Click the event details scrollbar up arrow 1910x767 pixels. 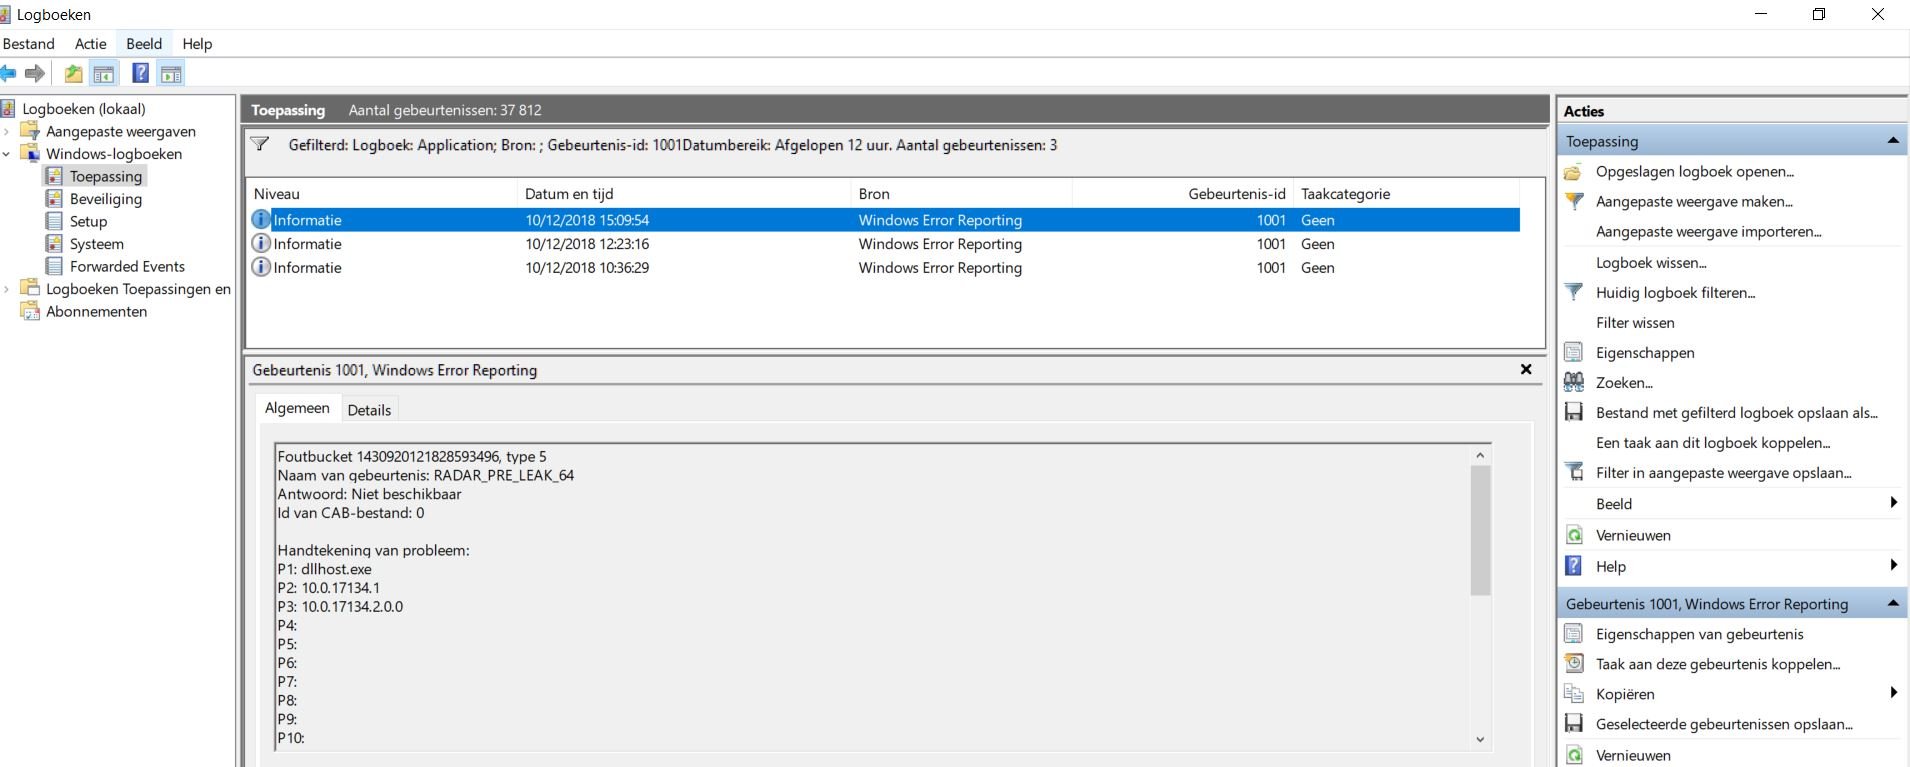1480,455
